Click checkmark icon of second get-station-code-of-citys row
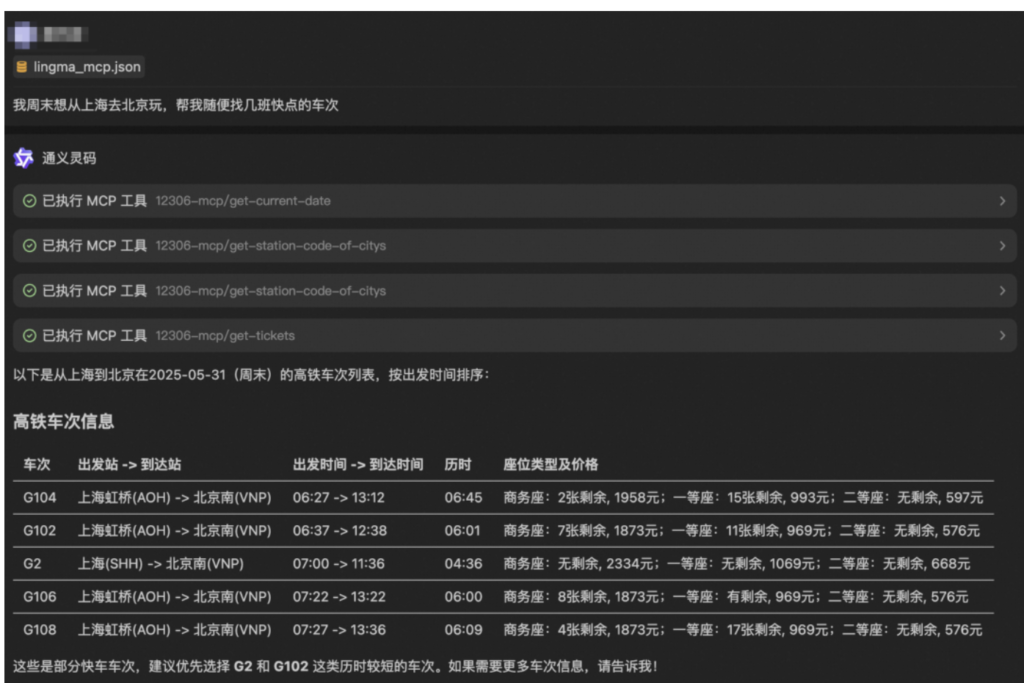The width and height of the screenshot is (1024, 683). (30, 291)
